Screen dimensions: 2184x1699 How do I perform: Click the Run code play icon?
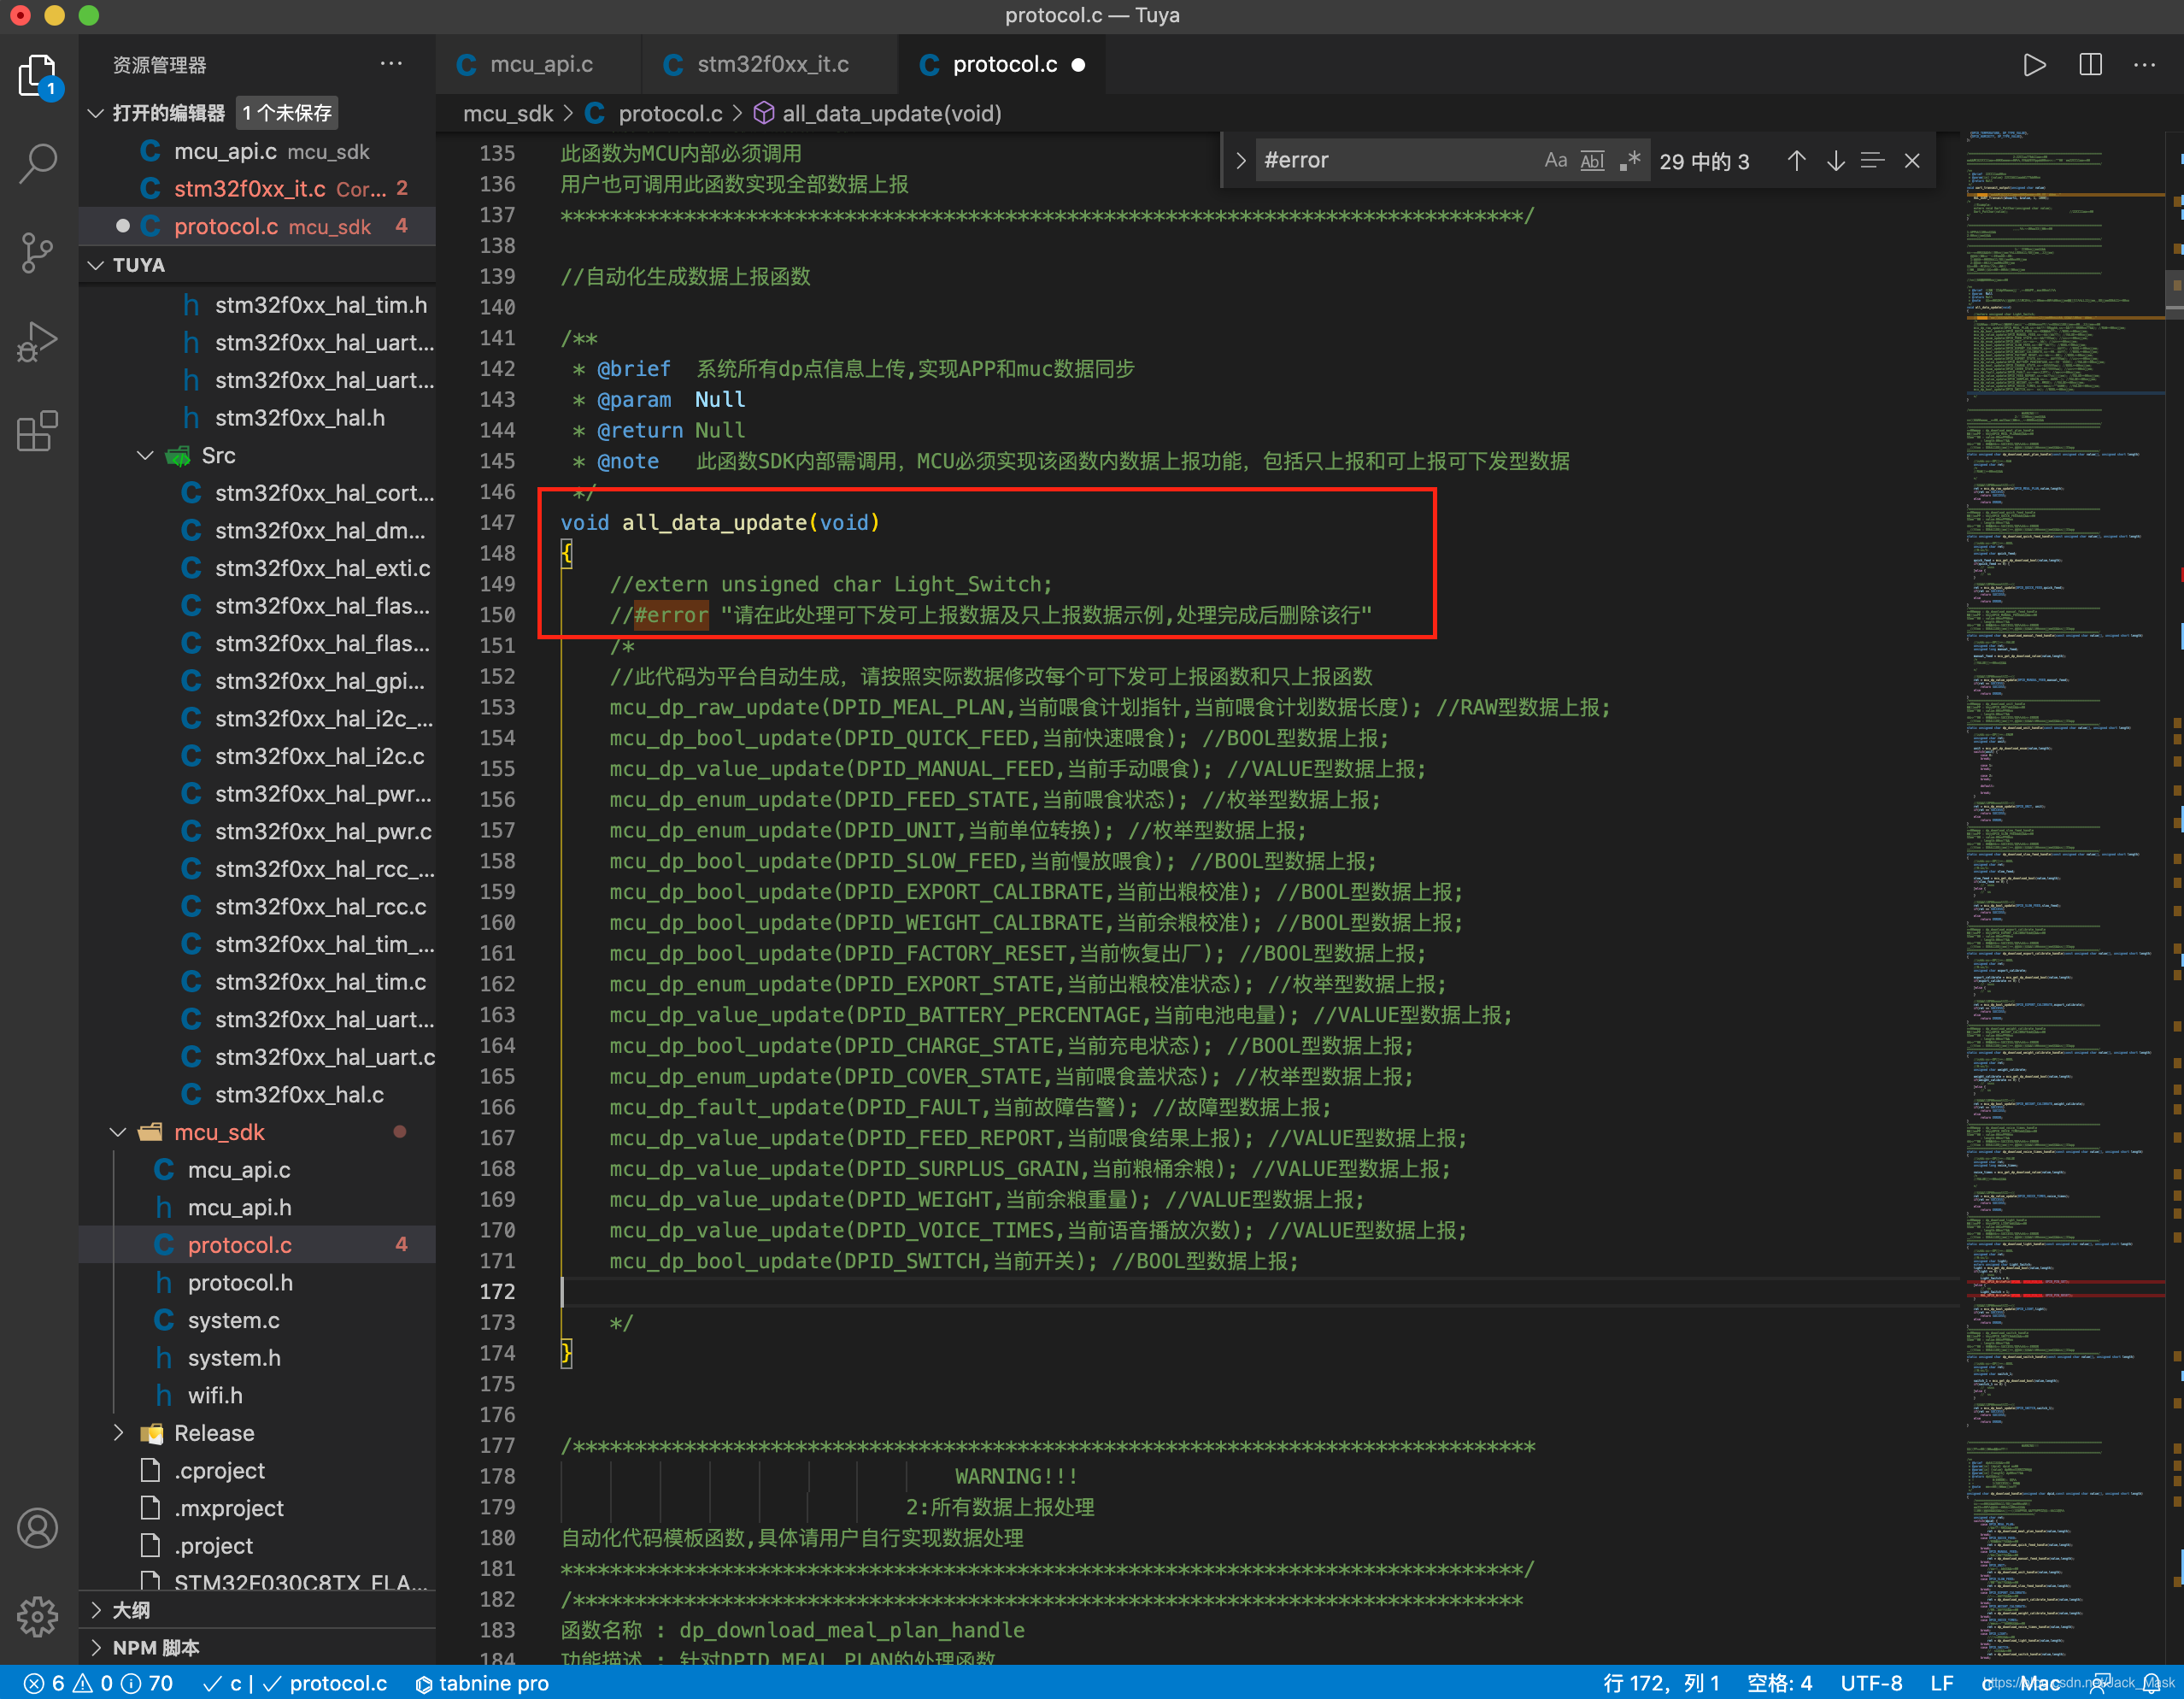[x=2033, y=65]
